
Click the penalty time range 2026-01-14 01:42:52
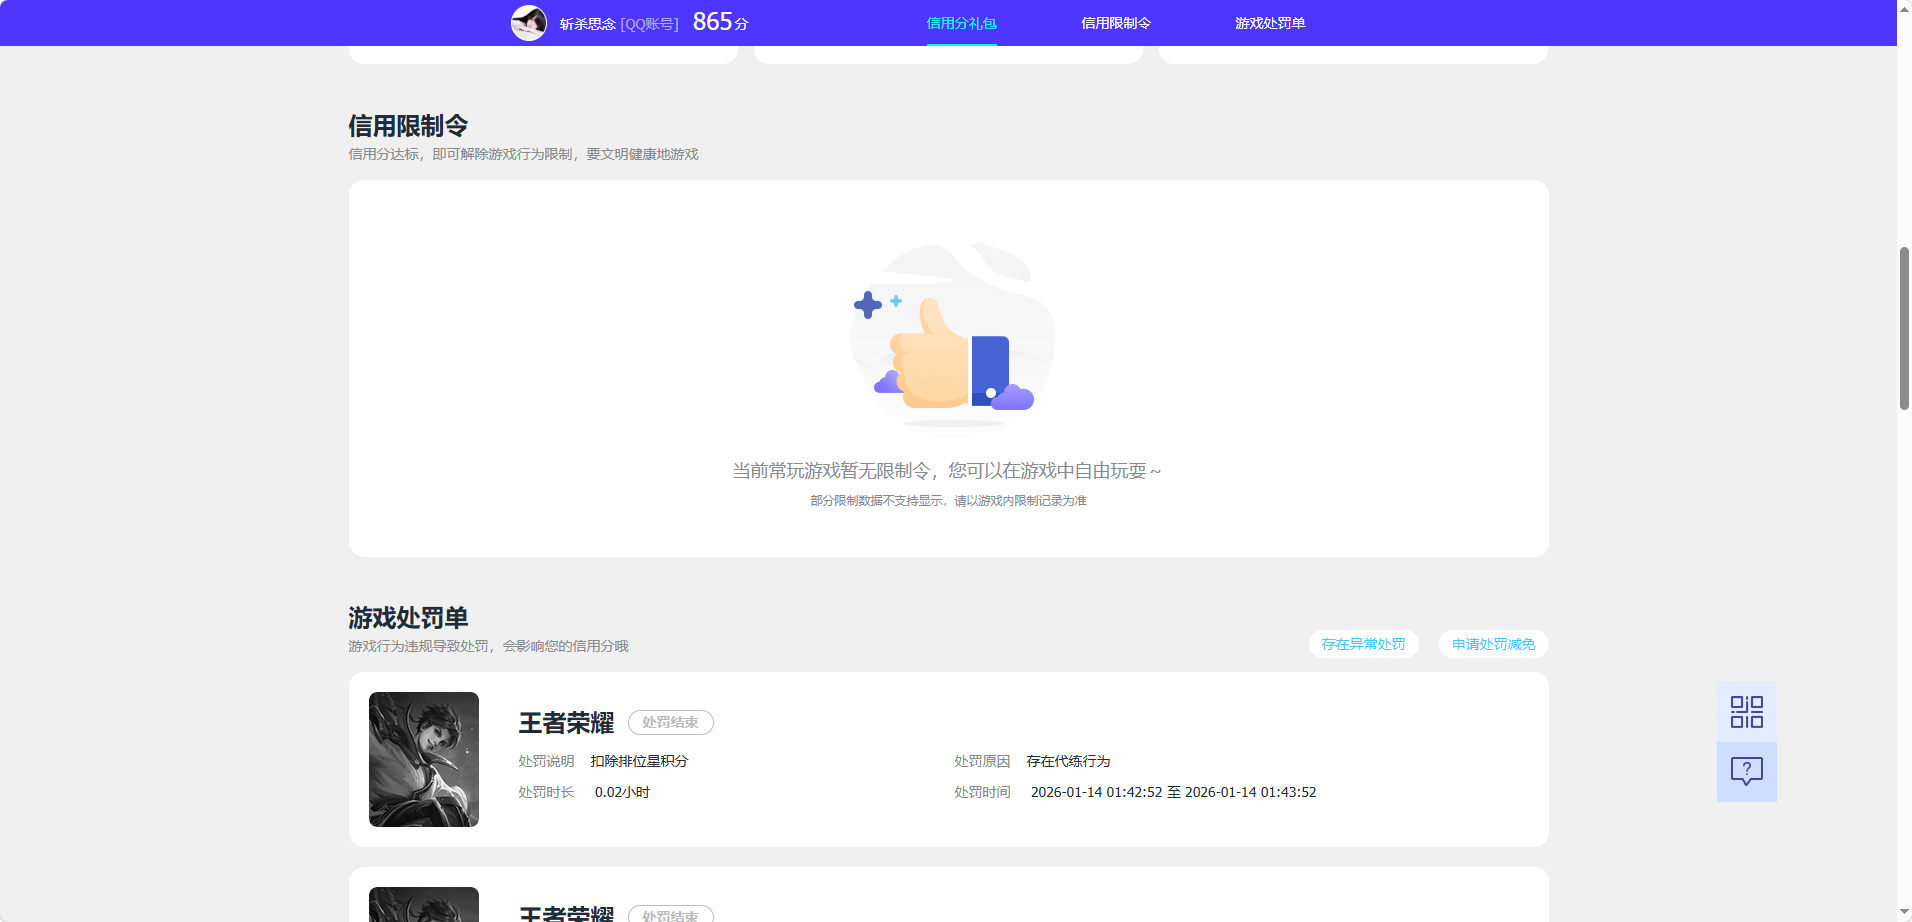tap(1173, 792)
